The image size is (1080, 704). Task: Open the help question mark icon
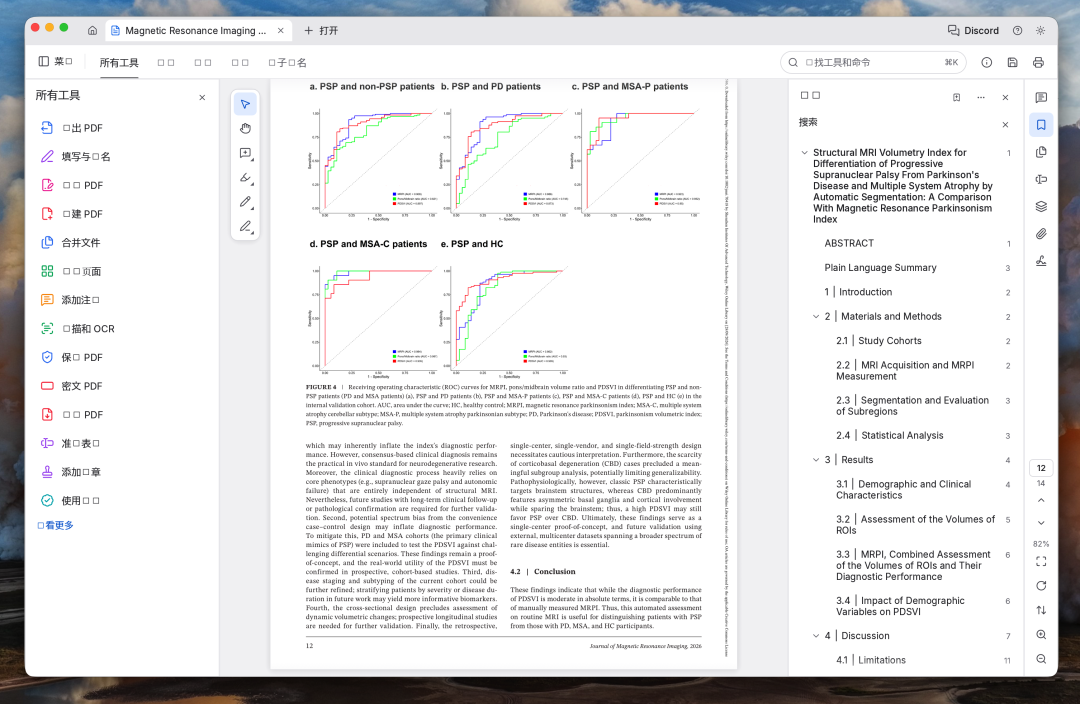click(x=1017, y=30)
